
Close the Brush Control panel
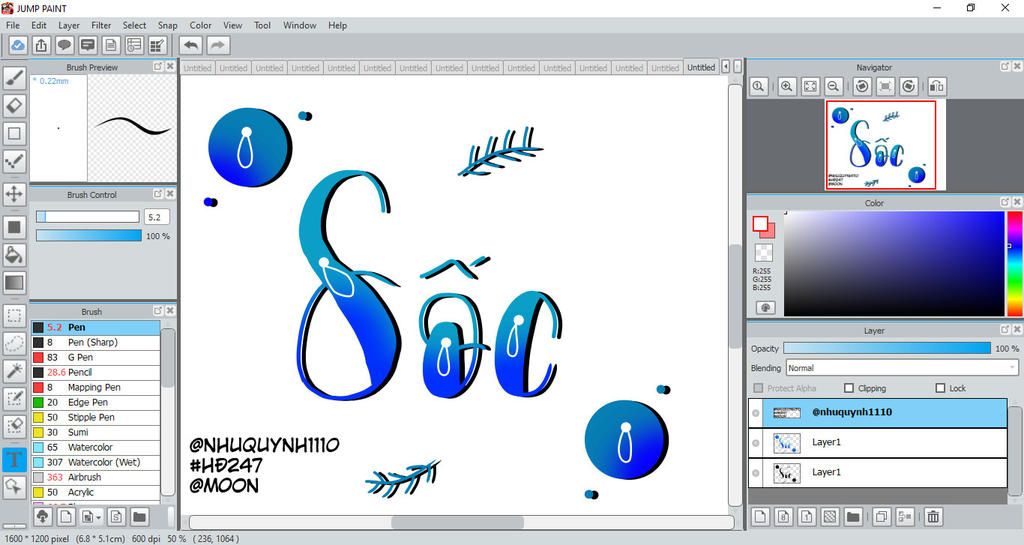pyautogui.click(x=170, y=194)
